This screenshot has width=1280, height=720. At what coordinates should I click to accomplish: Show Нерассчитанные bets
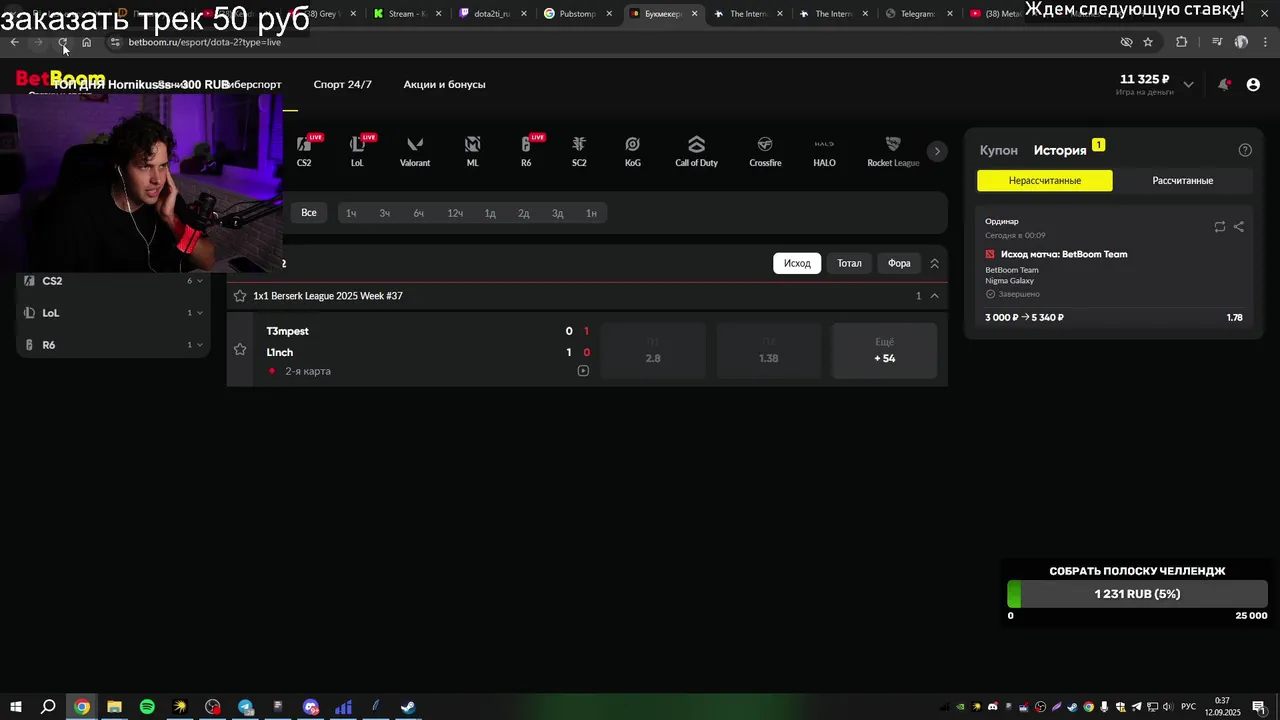(1044, 181)
